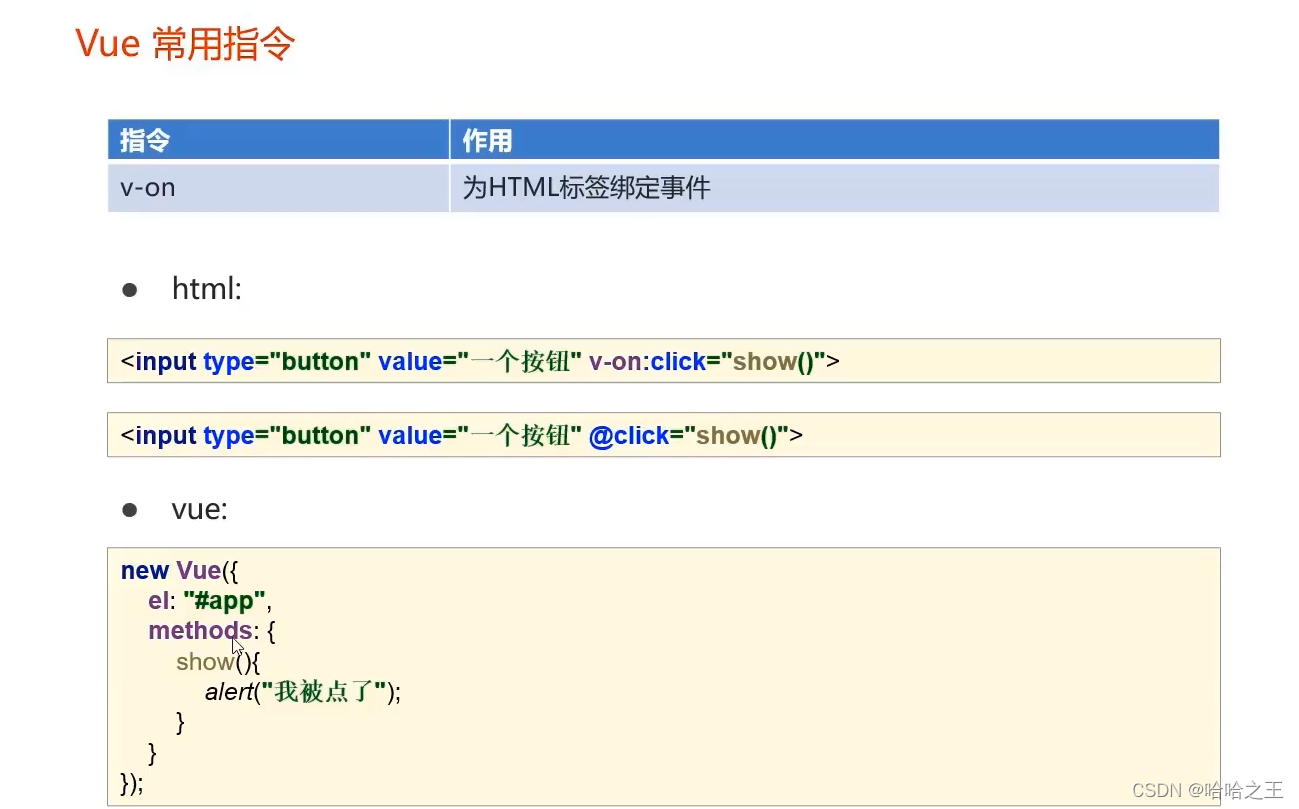
Task: Click the 'show(){' function definition line
Action: 218,662
